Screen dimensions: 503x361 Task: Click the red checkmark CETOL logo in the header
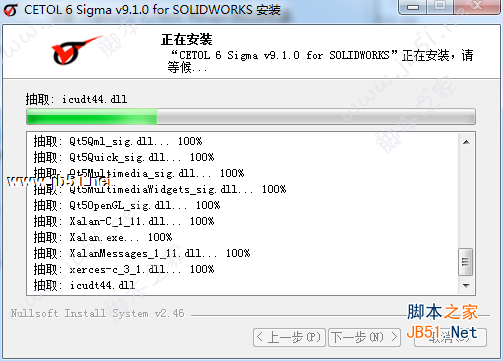tap(76, 51)
